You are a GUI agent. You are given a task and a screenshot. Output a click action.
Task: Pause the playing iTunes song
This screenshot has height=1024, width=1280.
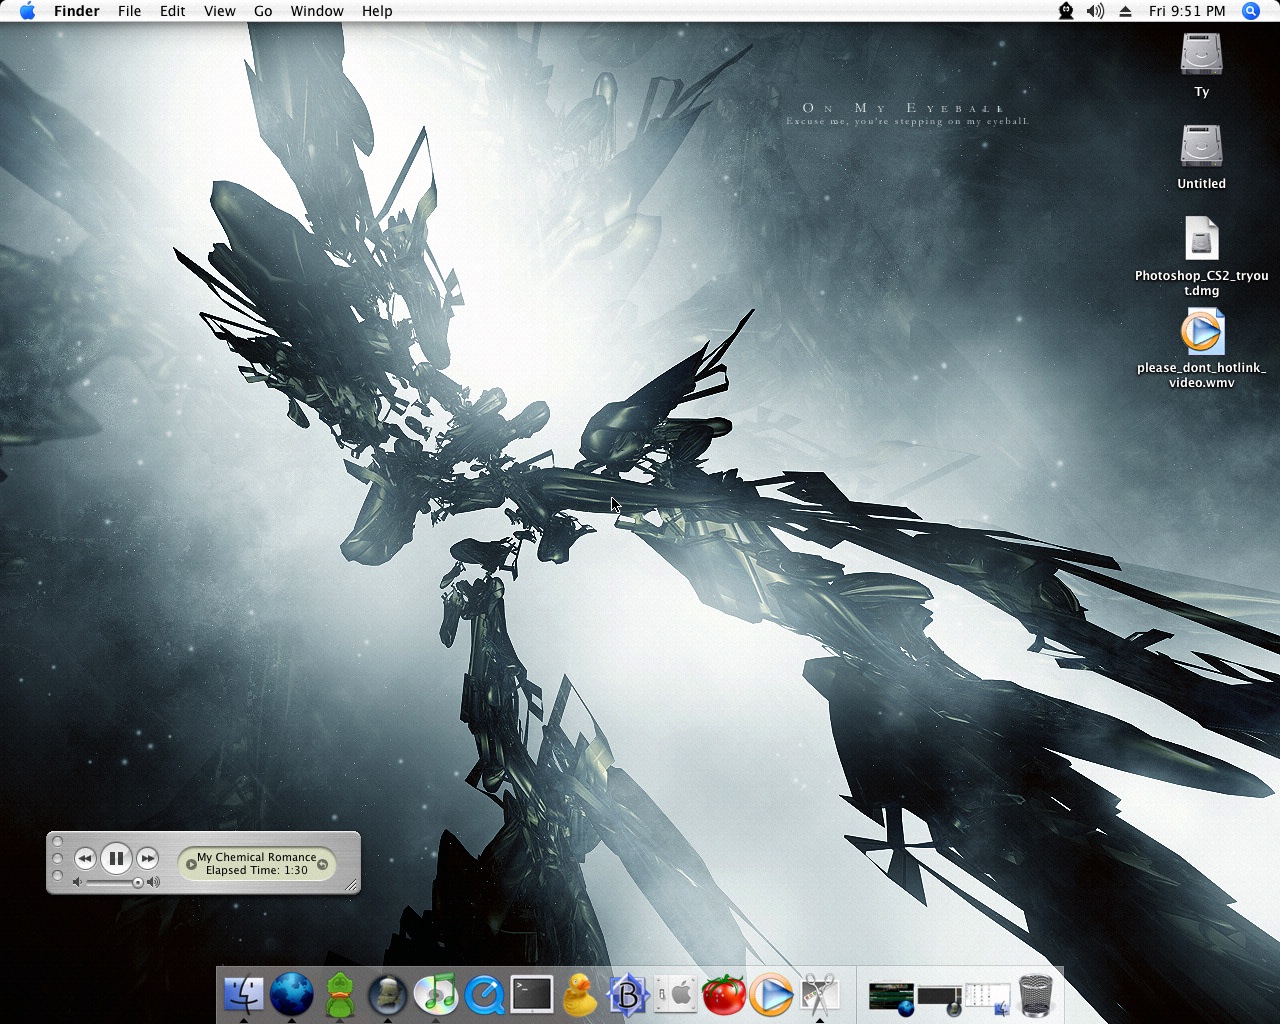coord(116,858)
